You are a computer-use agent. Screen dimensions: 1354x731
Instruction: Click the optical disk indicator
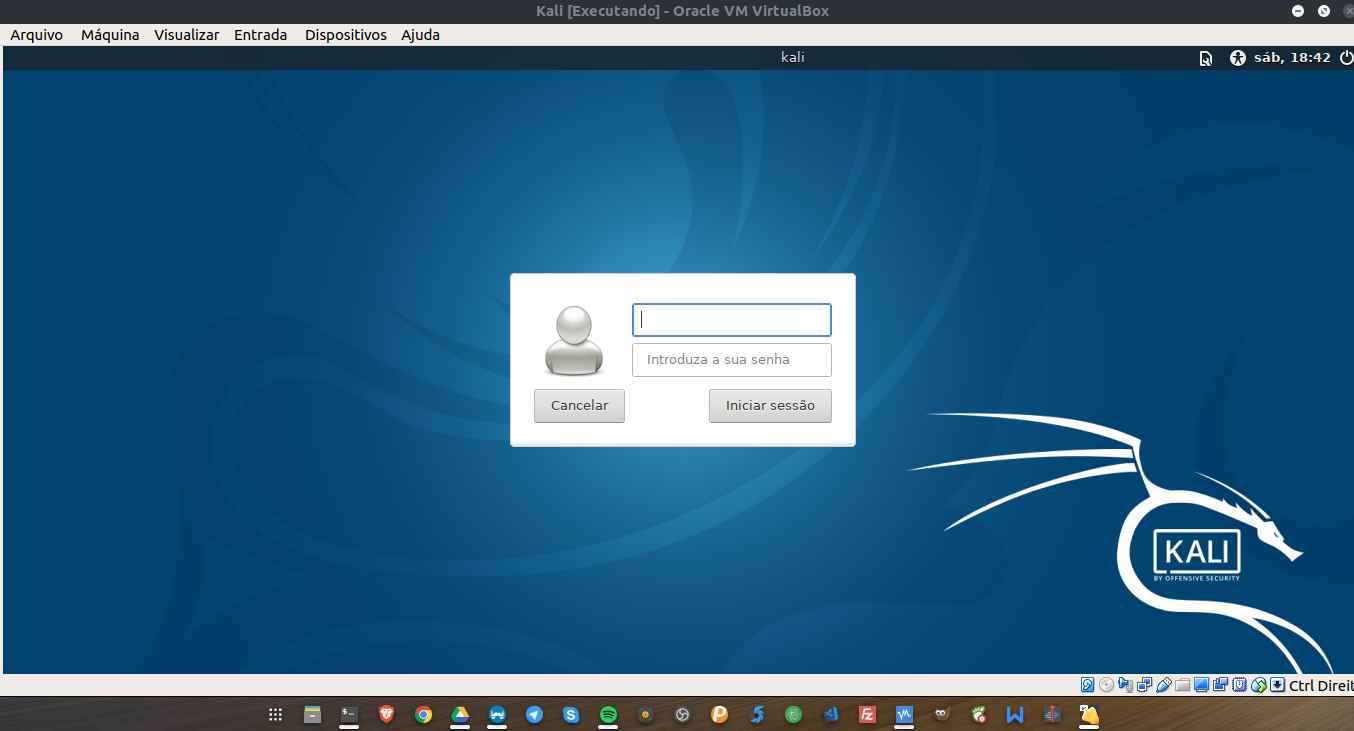1106,685
